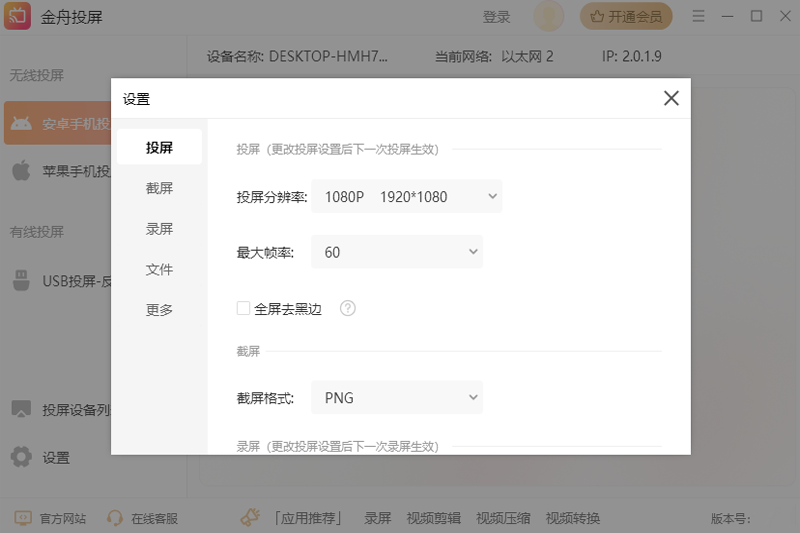Select the 文件 settings tab
This screenshot has width=800, height=533.
pyautogui.click(x=159, y=270)
